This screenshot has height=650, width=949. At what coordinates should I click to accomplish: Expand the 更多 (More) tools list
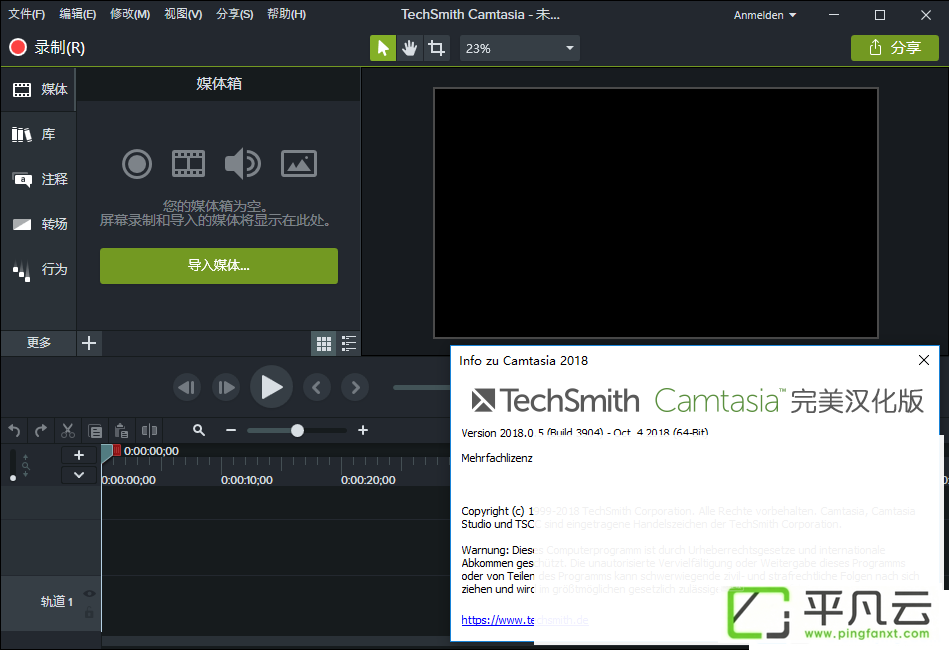38,343
